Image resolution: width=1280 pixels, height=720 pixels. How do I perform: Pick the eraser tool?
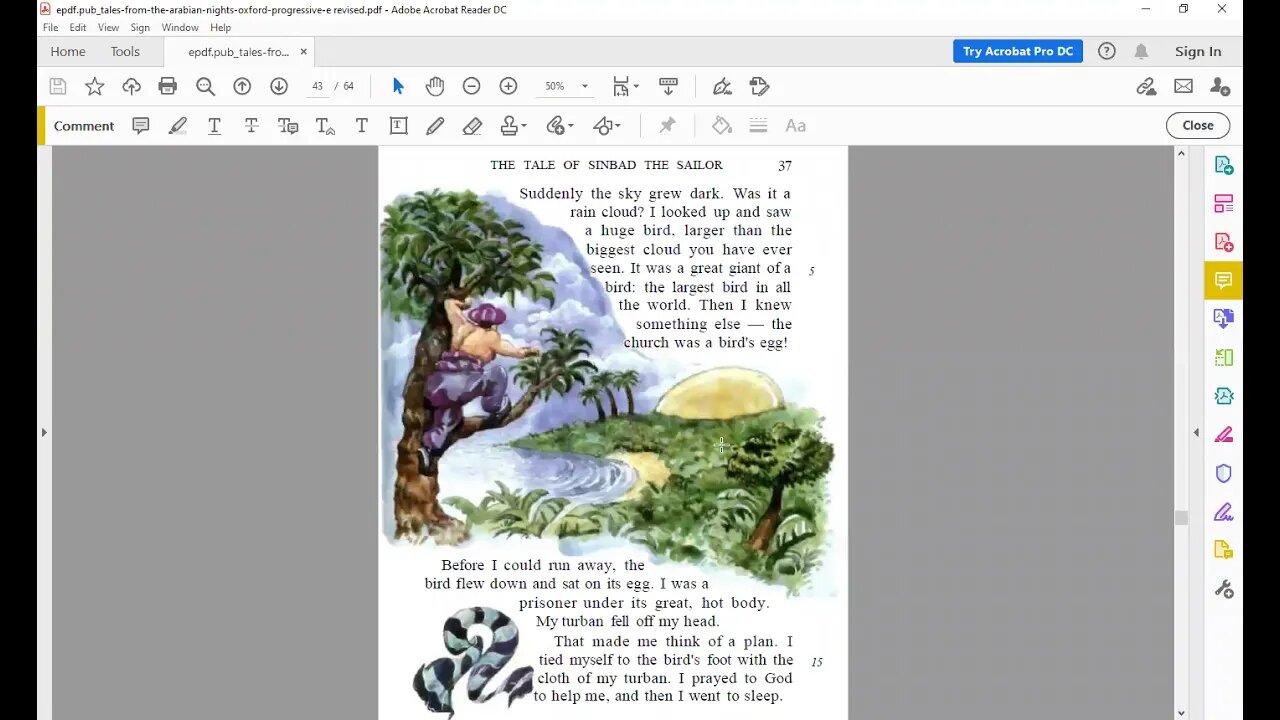tap(472, 126)
